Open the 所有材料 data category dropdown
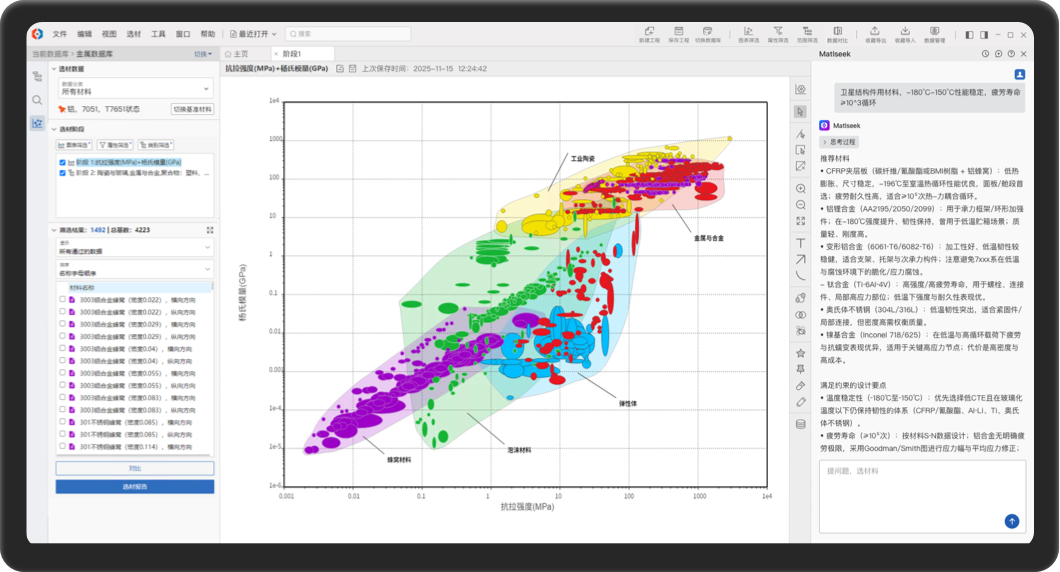Image resolution: width=1060 pixels, height=572 pixels. [135, 88]
